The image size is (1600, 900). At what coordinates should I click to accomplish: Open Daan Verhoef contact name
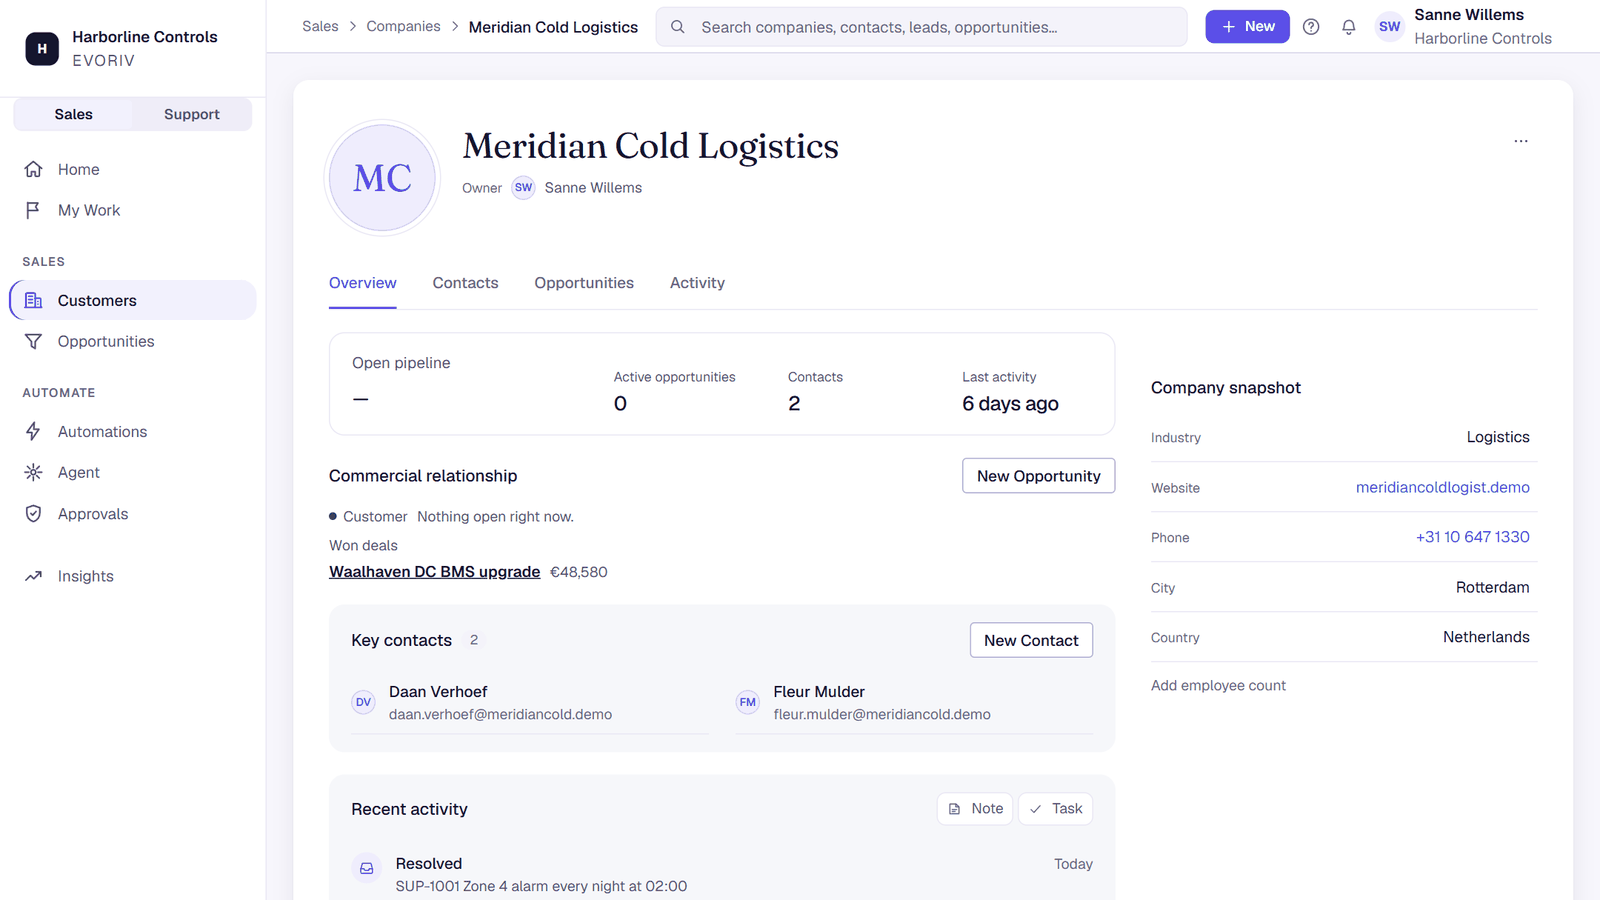click(438, 692)
